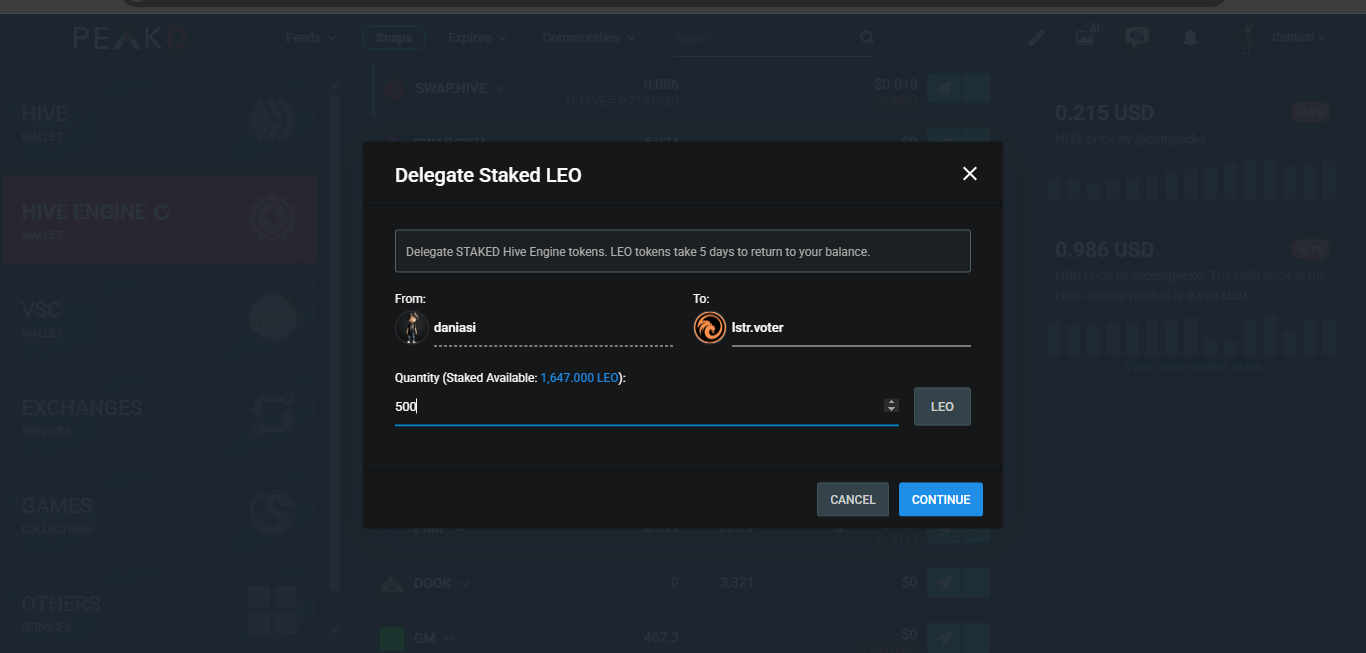Viewport: 1366px width, 653px height.
Task: Click the image gallery icon in header
Action: [1085, 37]
